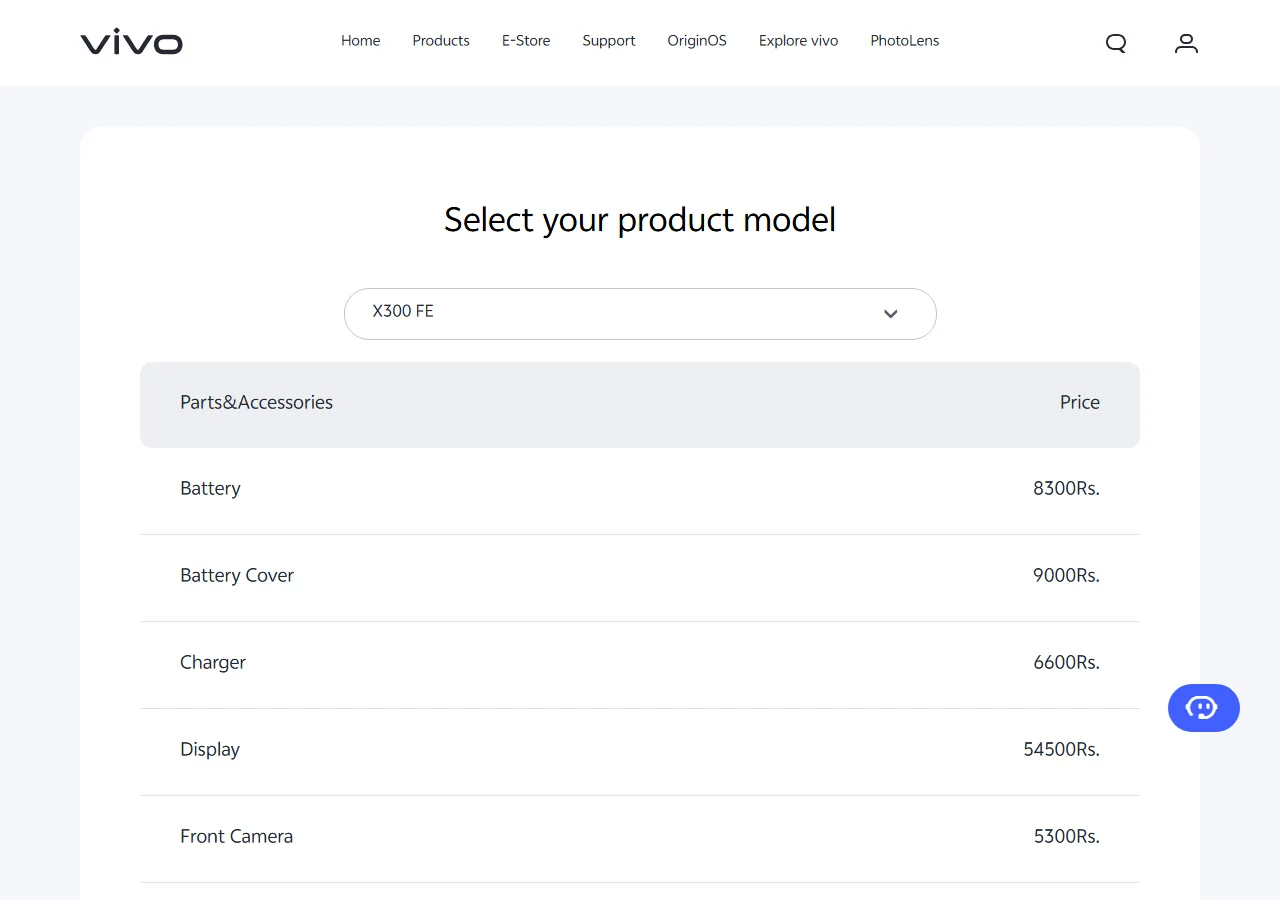The height and width of the screenshot is (900, 1280).
Task: Click the 6600Rs. charger price
Action: click(1066, 662)
